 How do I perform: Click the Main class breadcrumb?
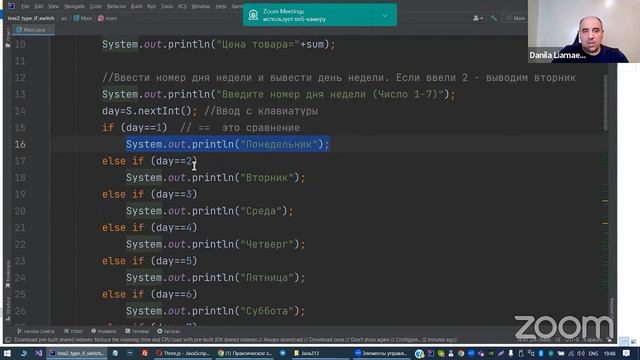(83, 18)
